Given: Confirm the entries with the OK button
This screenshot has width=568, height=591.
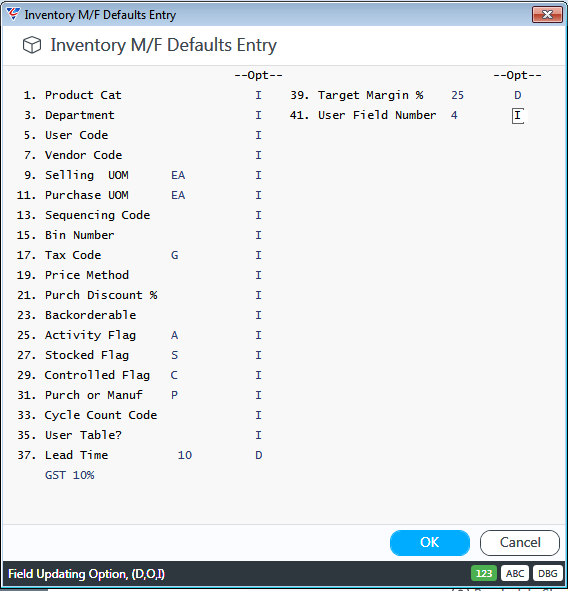Looking at the screenshot, I should 430,542.
